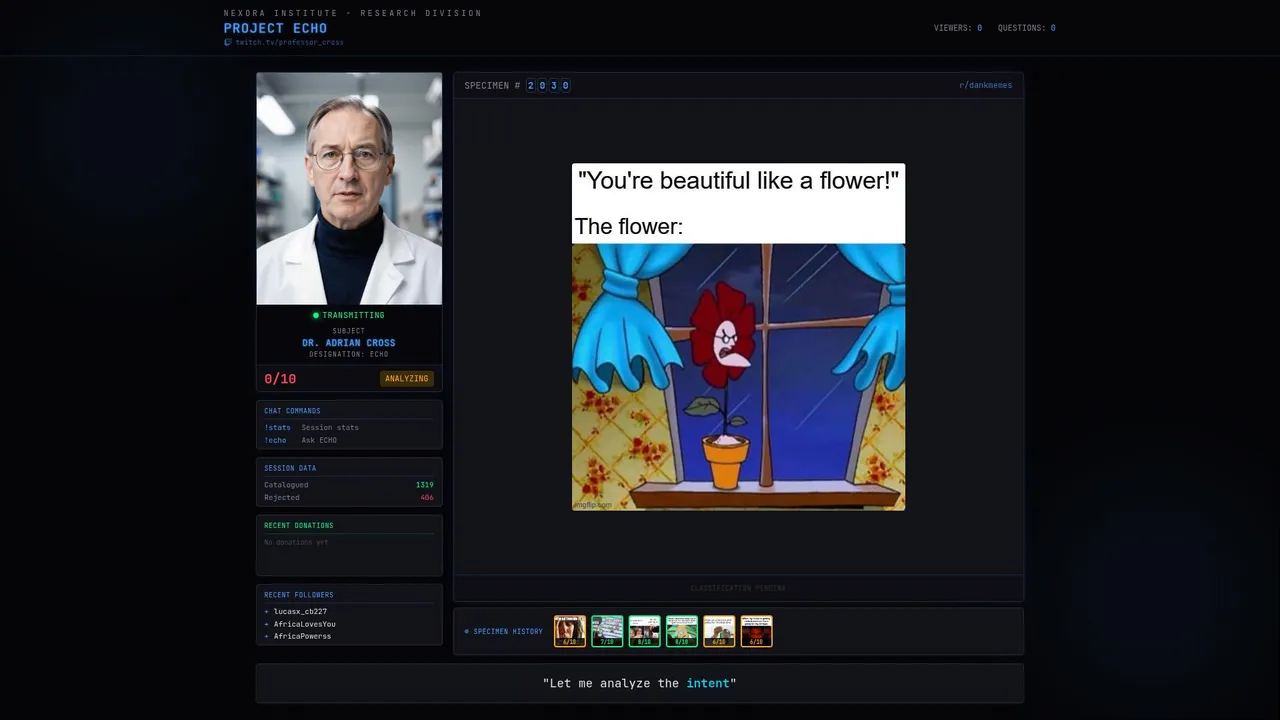Click follower lucasx_cb227
Image resolution: width=1280 pixels, height=720 pixels.
[300, 611]
